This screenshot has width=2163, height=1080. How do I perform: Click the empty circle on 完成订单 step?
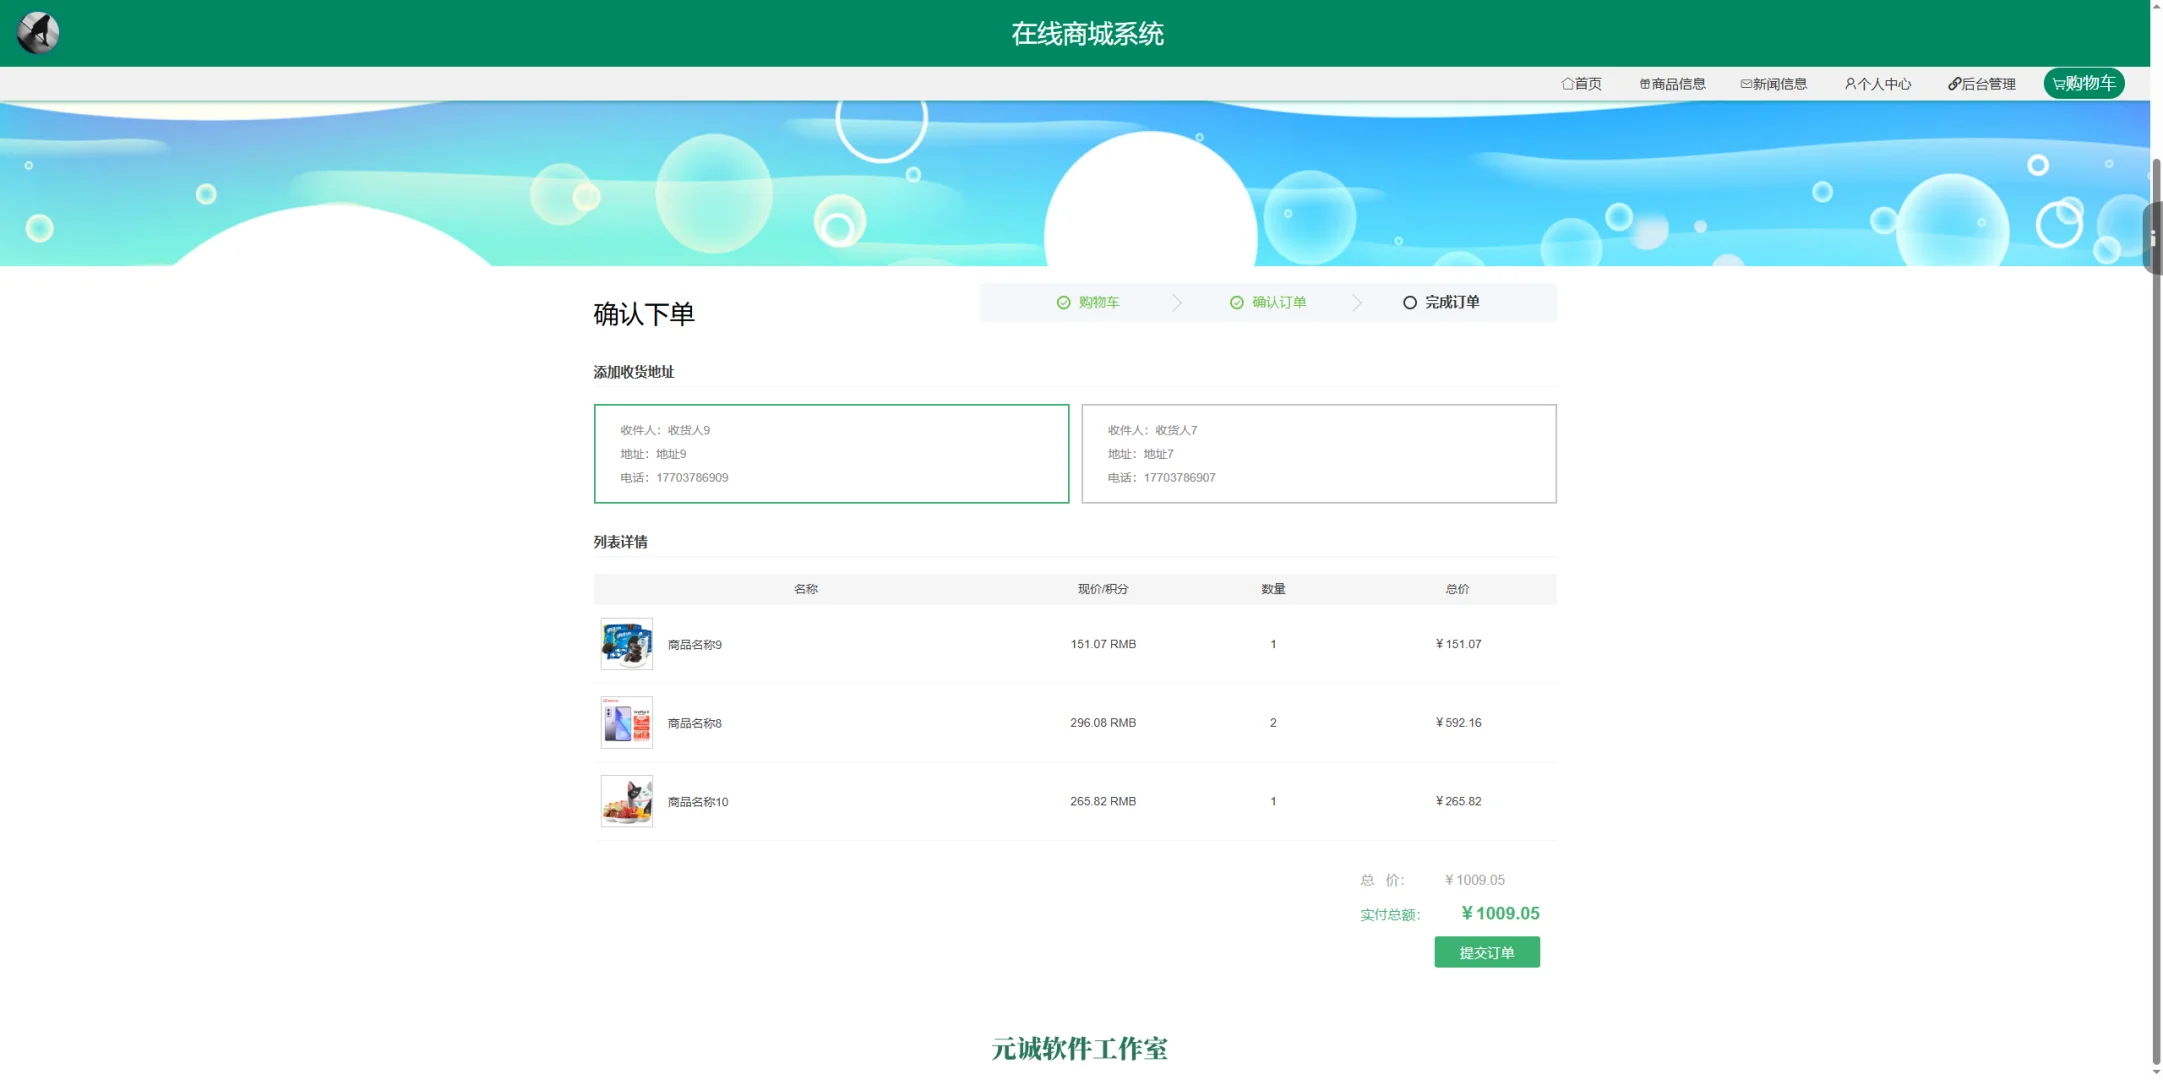tap(1410, 302)
